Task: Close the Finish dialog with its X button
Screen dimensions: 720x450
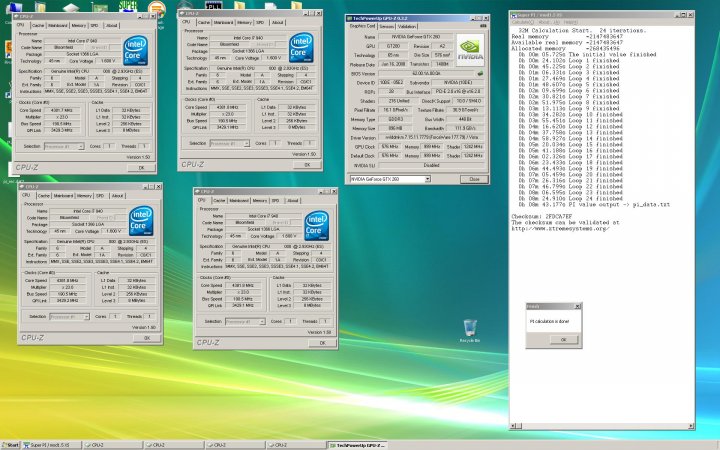Action: click(578, 306)
